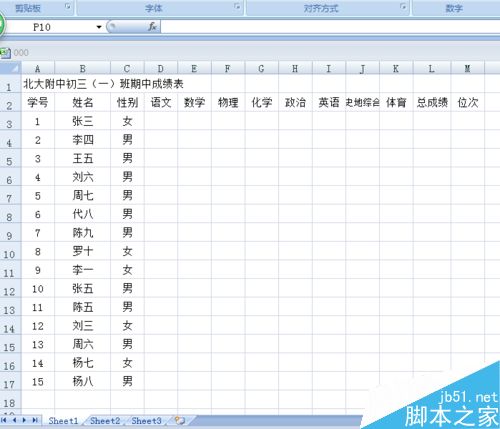Screen dimensions: 500x429
Task: Click previous sheet navigation arrow
Action: 14,420
